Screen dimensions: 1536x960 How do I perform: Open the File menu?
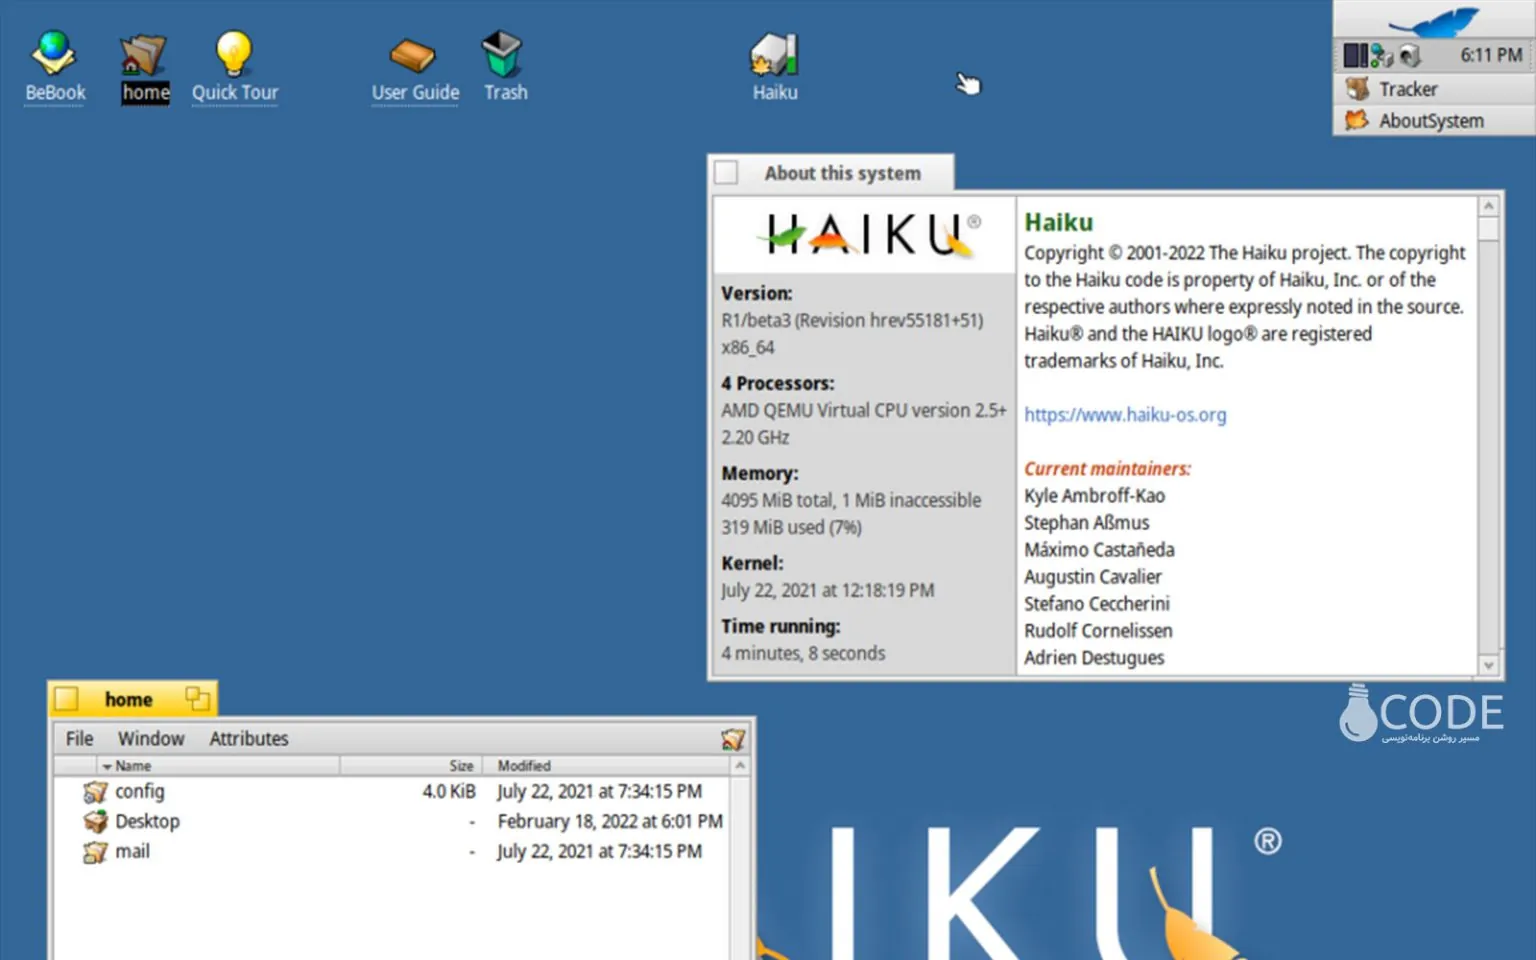79,739
